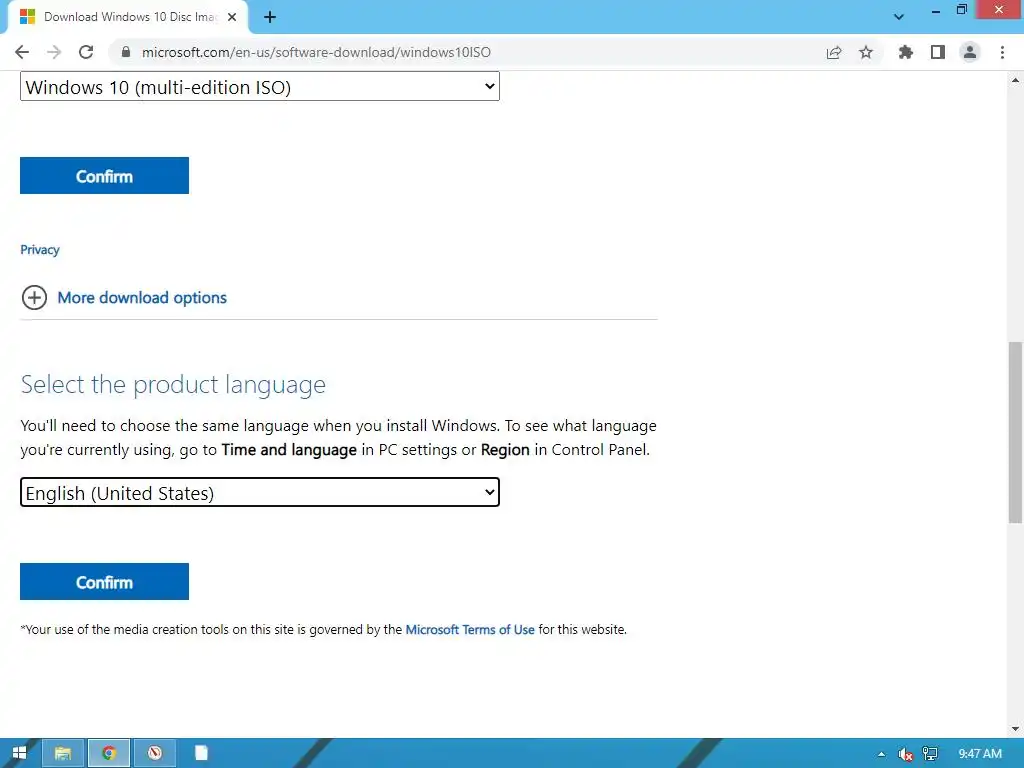
Task: Expand More download options plus icon
Action: pos(34,298)
